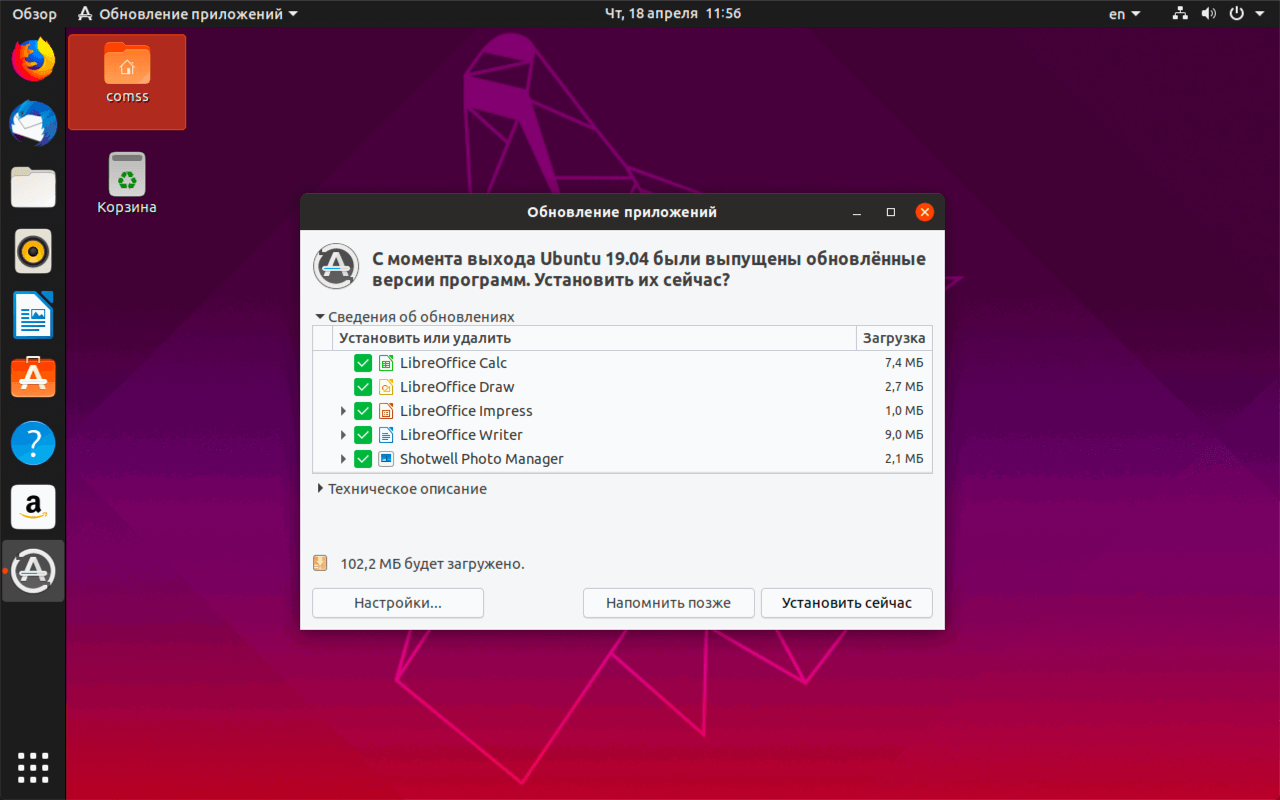Open the Обновление приложений app menu
1280x800 pixels.
coord(187,14)
